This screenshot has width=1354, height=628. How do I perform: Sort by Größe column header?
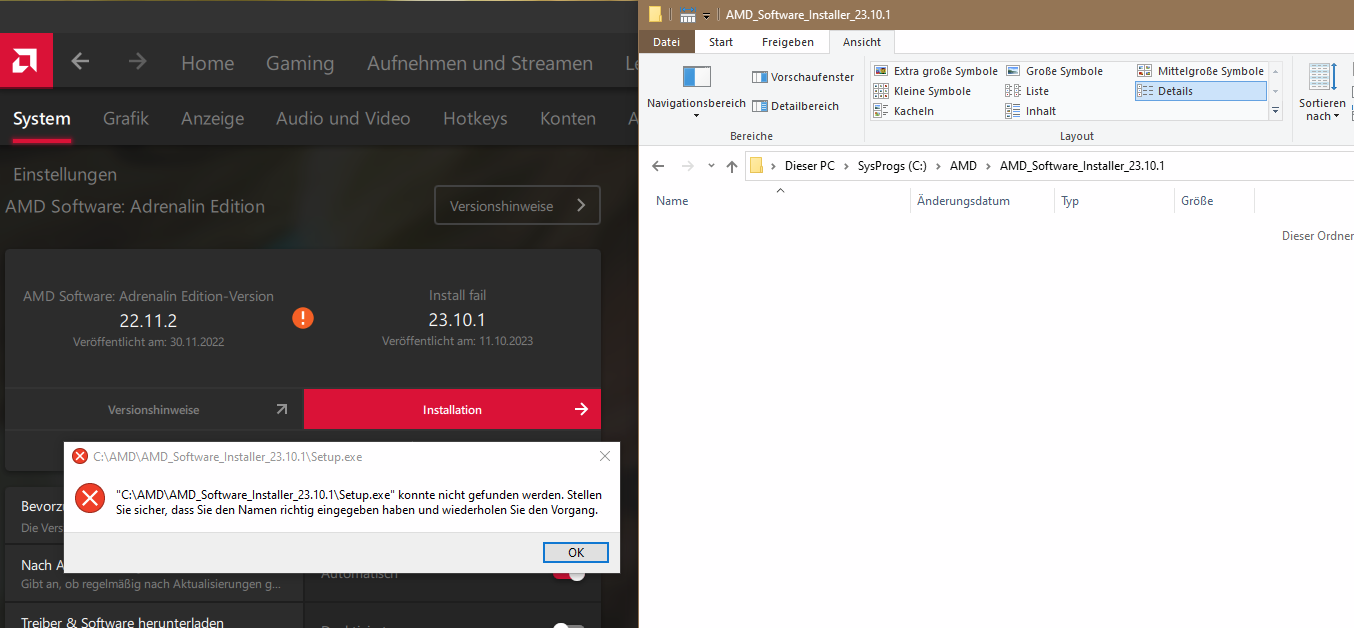[1214, 201]
